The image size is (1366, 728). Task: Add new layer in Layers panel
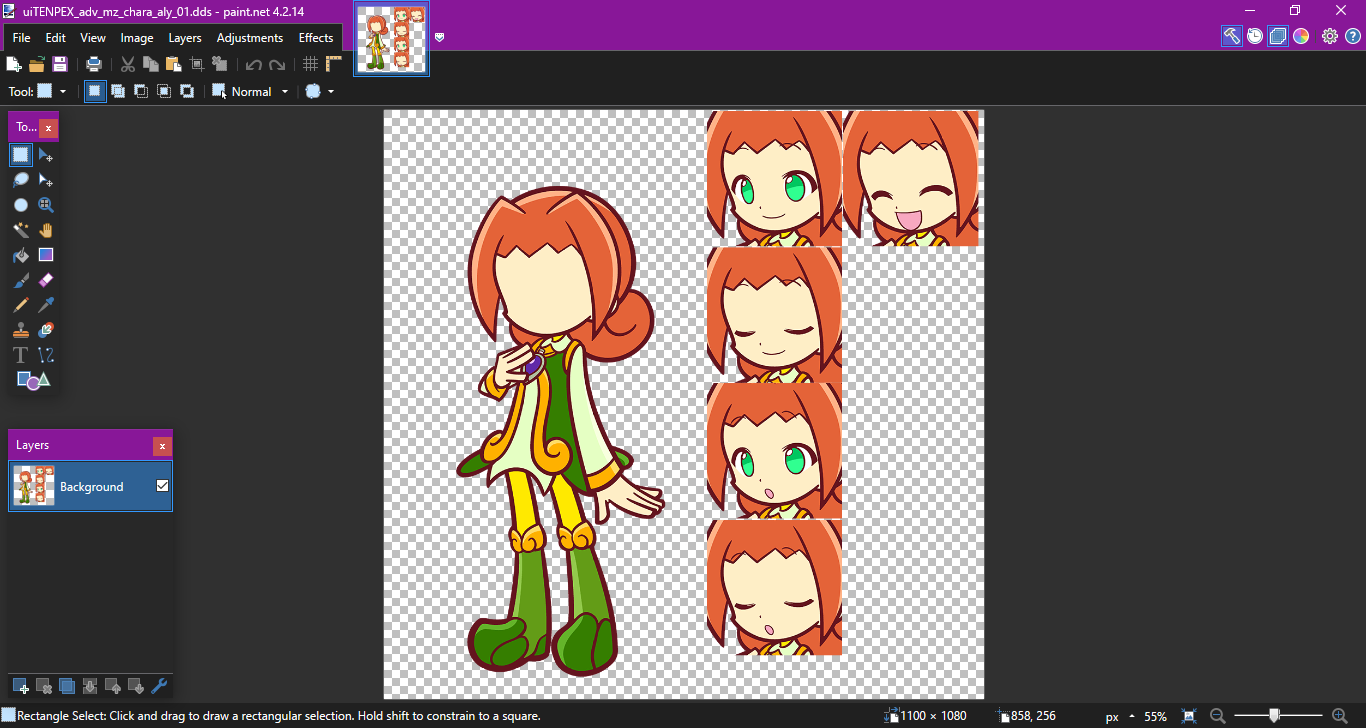(x=21, y=686)
